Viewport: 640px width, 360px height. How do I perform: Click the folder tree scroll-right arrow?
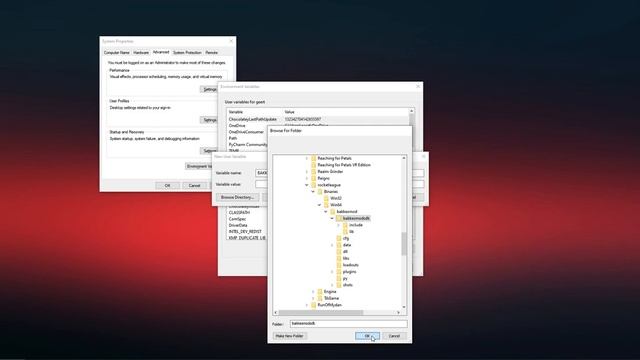pyautogui.click(x=398, y=313)
